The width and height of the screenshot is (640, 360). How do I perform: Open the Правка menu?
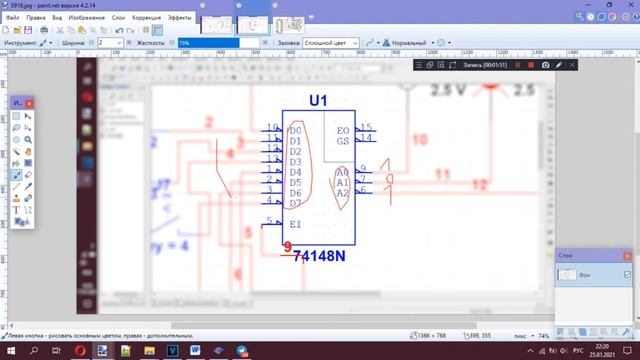click(x=36, y=18)
